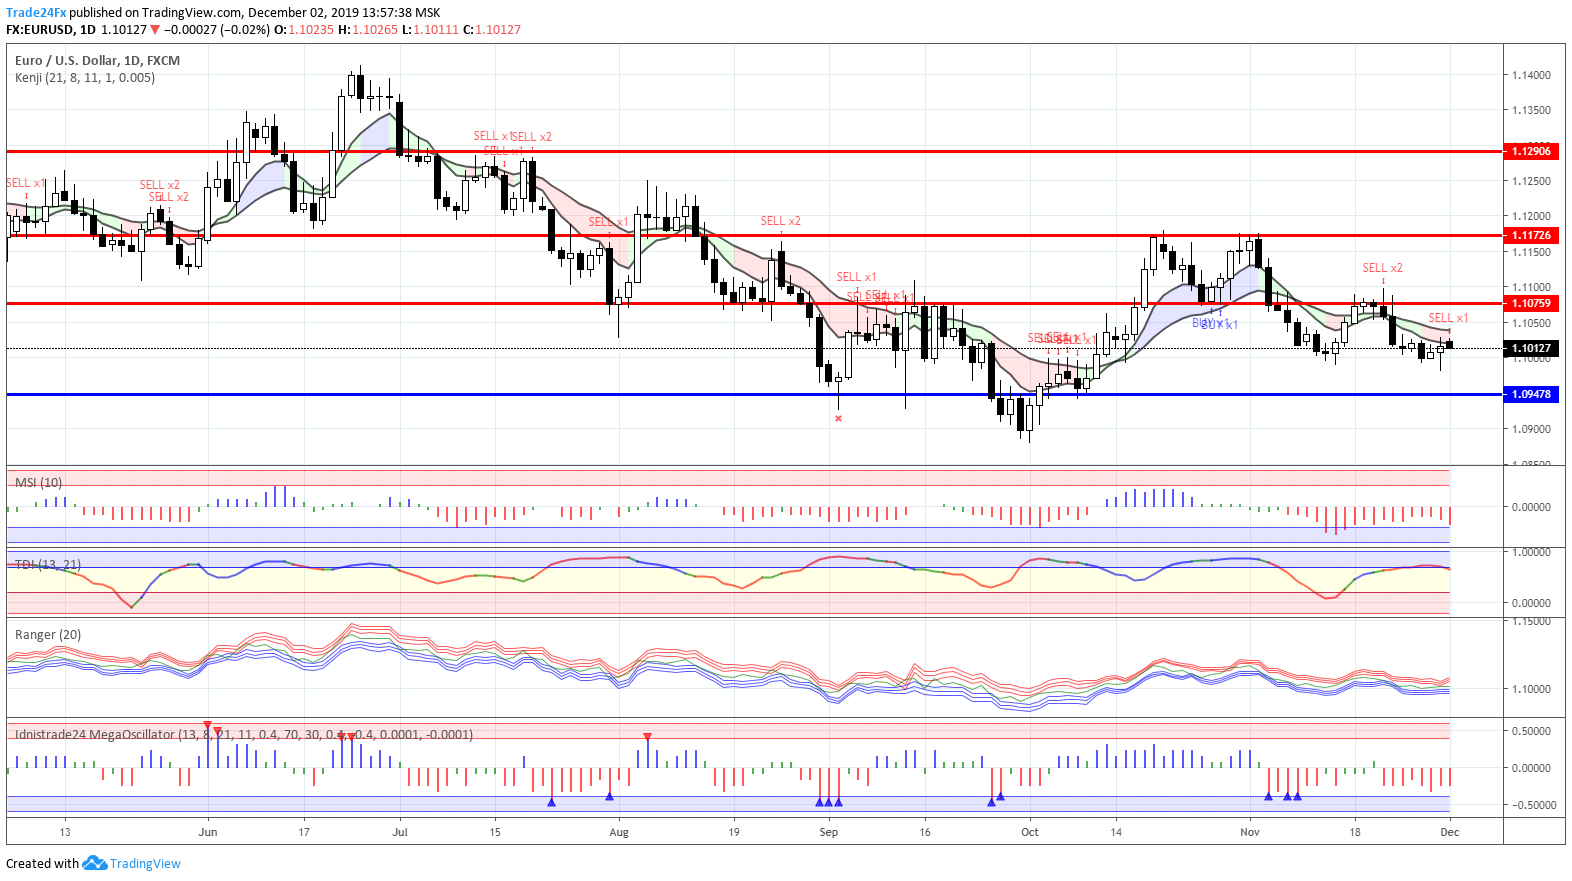This screenshot has height=881, width=1572.
Task: Click the black 1.10127 current price tag
Action: tap(1531, 350)
